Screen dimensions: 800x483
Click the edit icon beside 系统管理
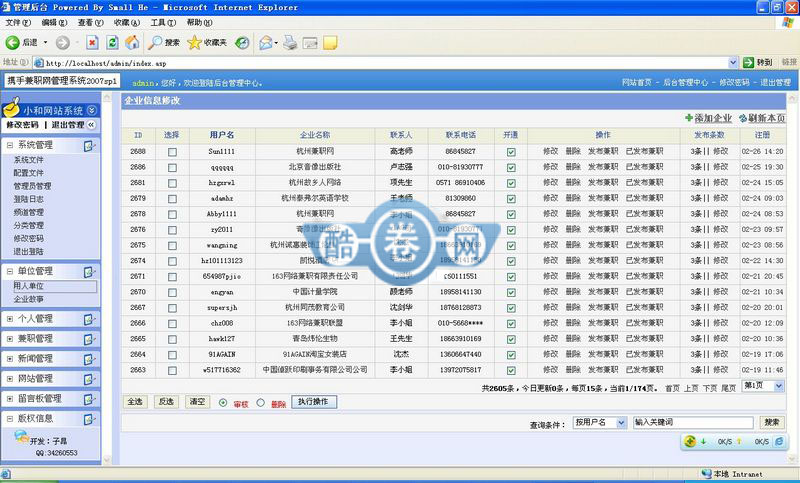pyautogui.click(x=89, y=146)
